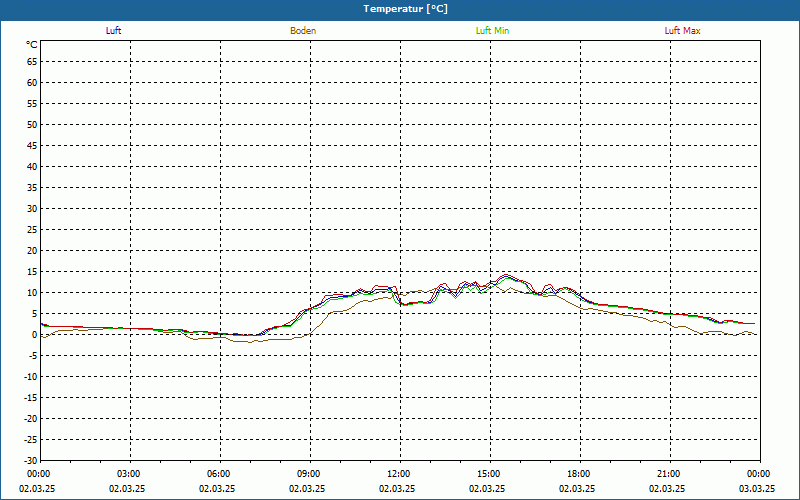This screenshot has width=800, height=500.
Task: Click the Temperatur [°C] chart title
Action: [406, 9]
